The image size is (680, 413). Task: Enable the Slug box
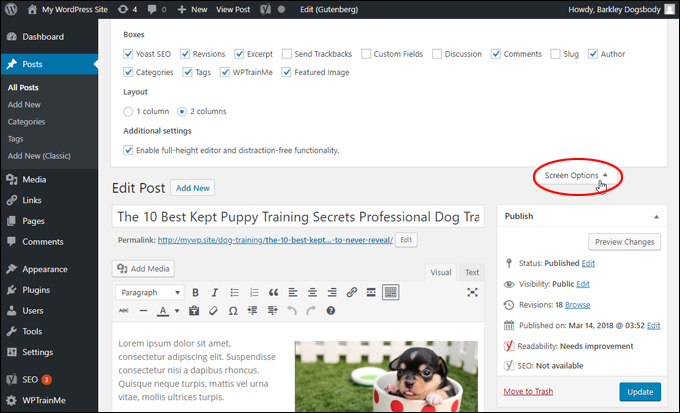[555, 54]
